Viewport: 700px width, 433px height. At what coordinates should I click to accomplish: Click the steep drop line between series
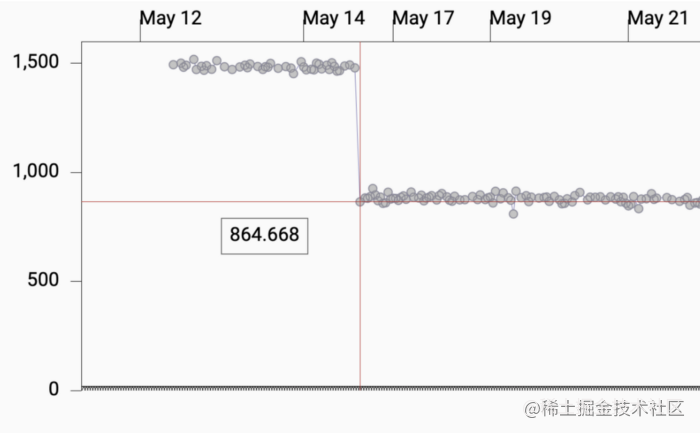[358, 134]
